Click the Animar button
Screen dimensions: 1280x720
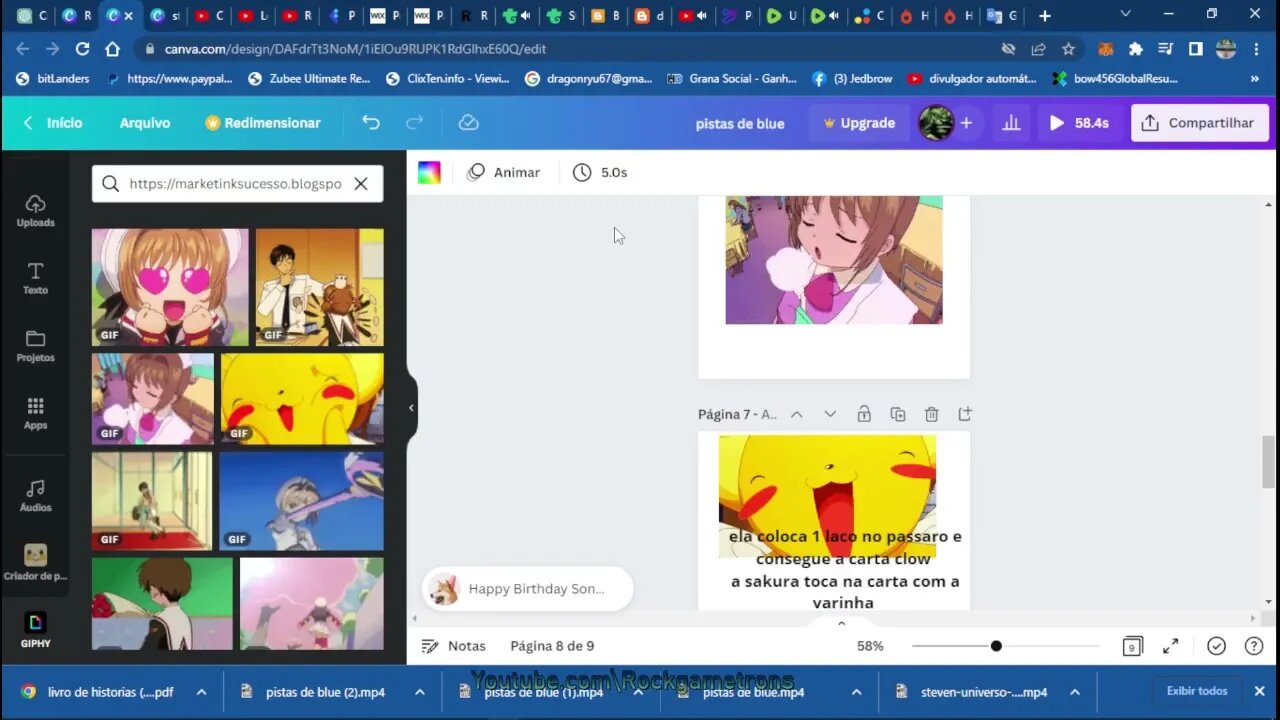504,172
